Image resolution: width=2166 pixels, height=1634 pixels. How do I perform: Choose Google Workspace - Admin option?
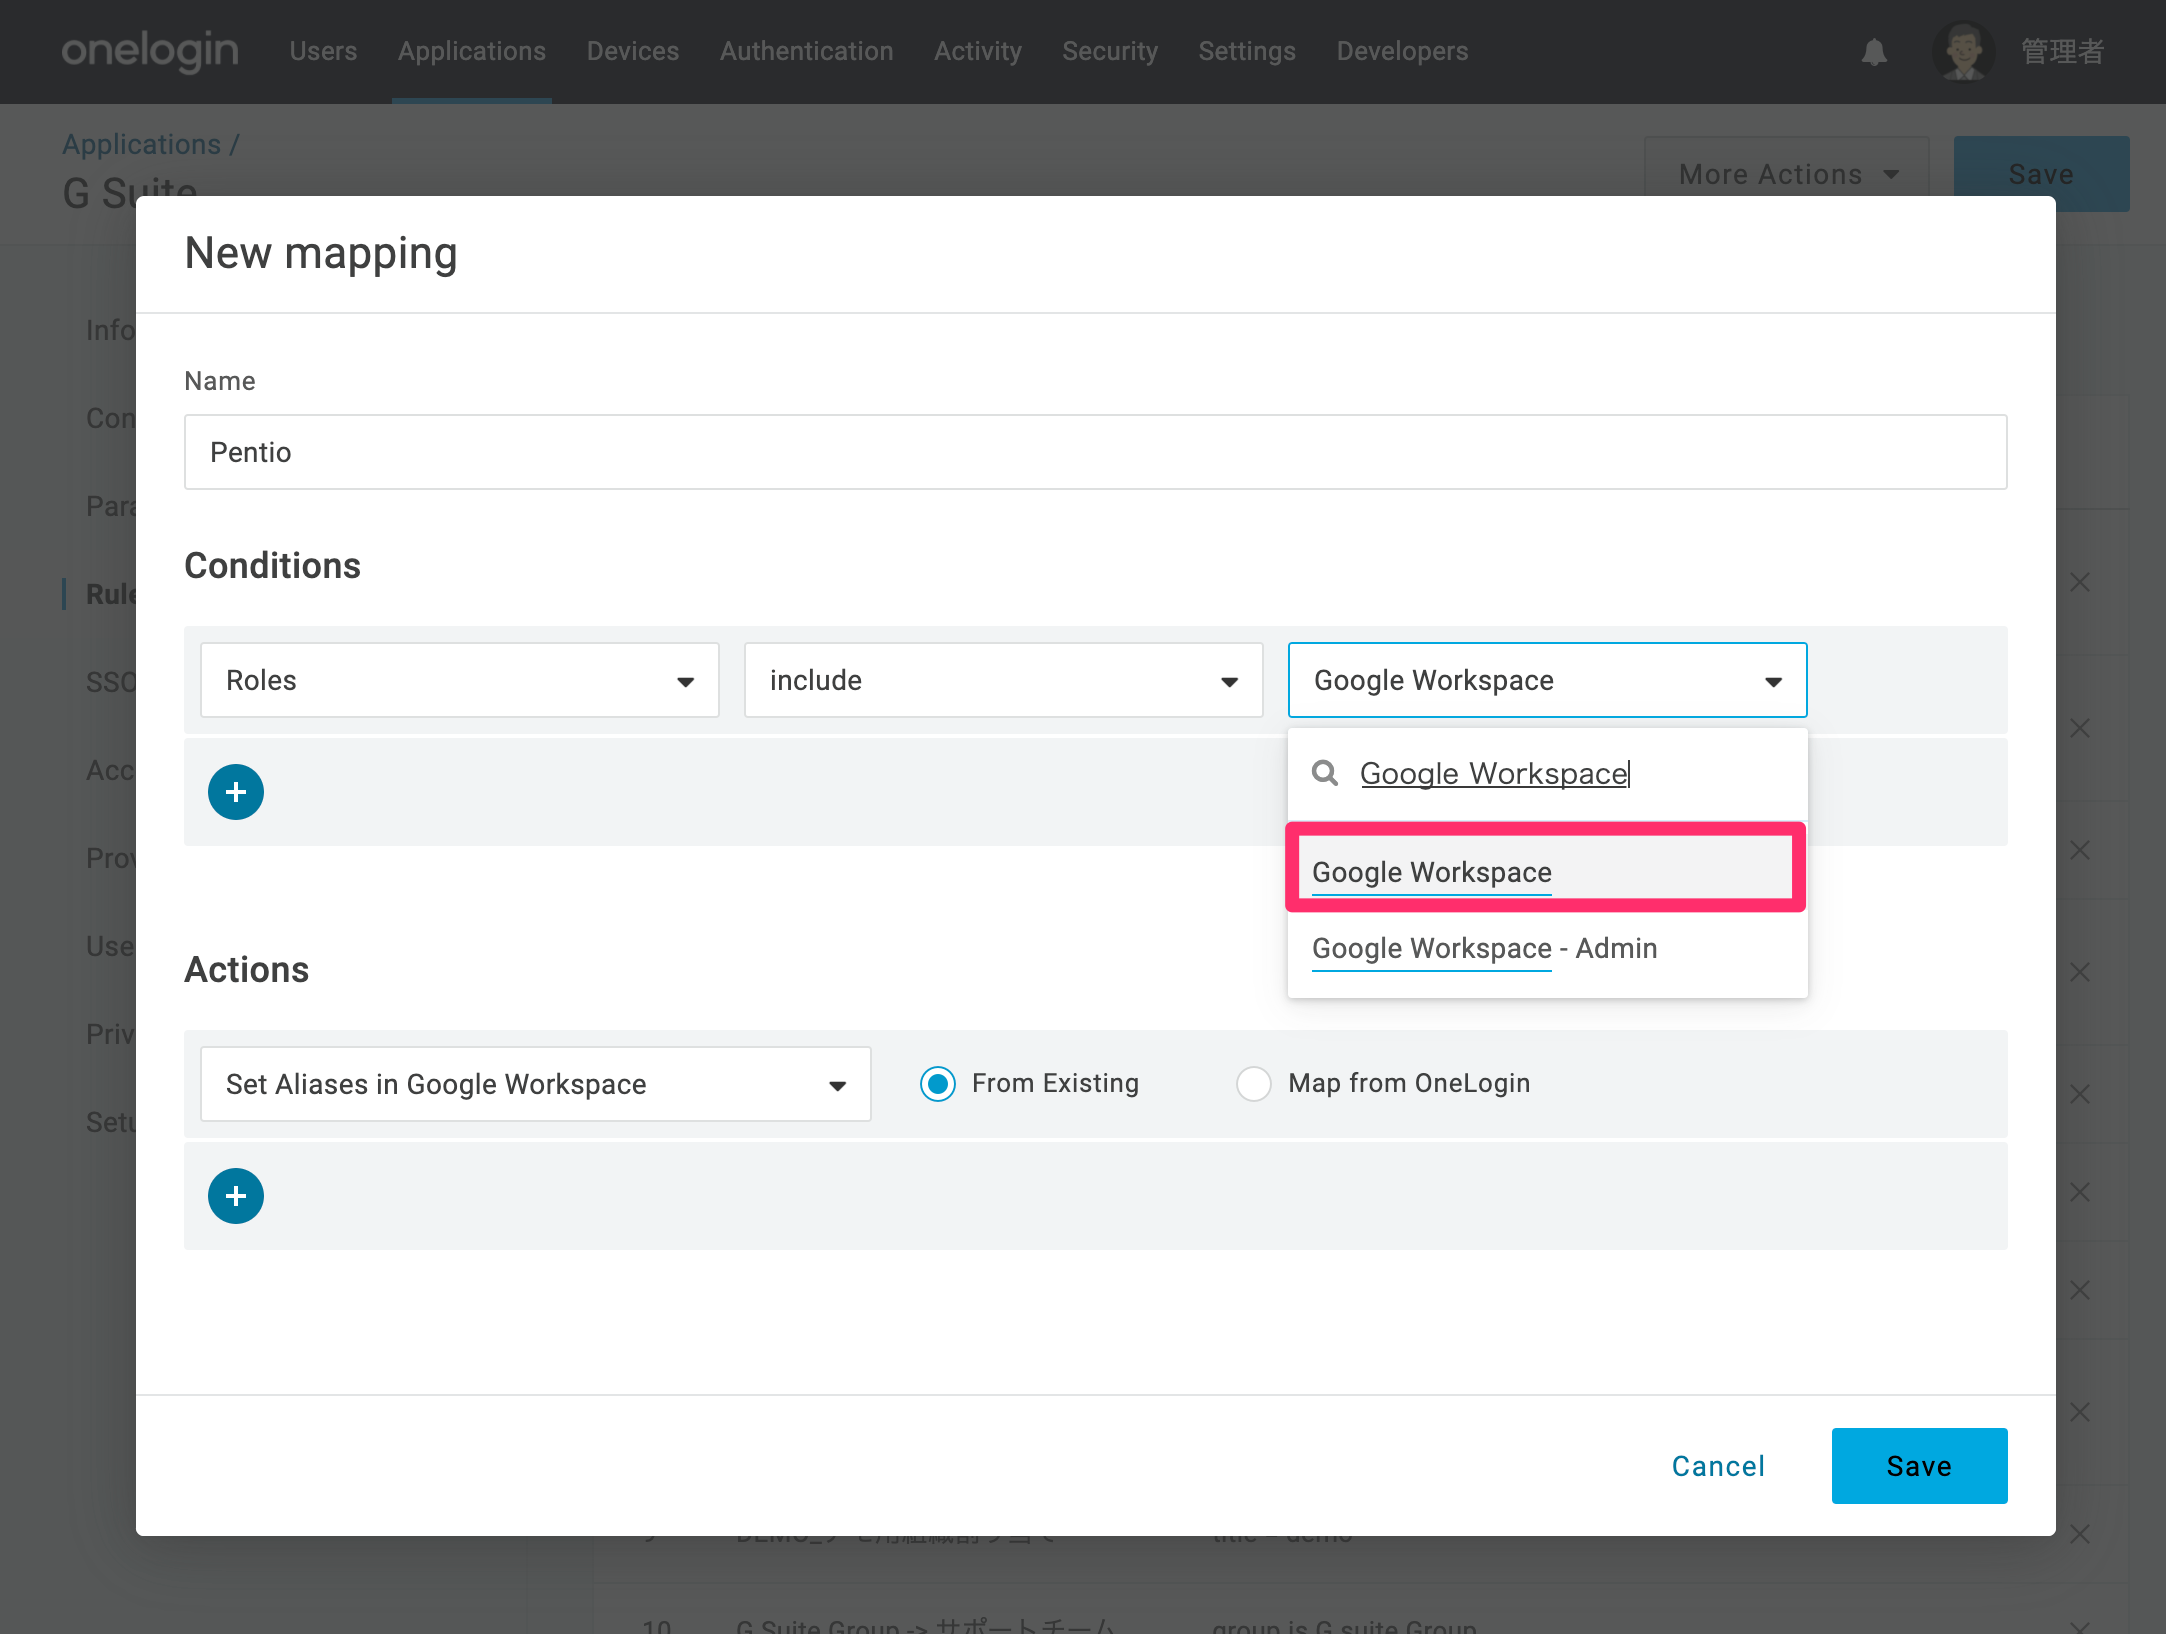1546,948
